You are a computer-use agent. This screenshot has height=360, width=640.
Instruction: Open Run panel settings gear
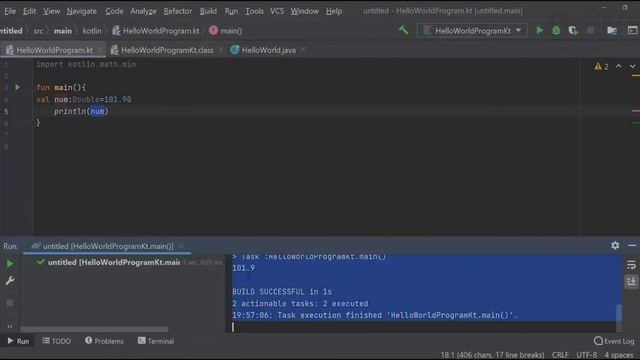(615, 245)
